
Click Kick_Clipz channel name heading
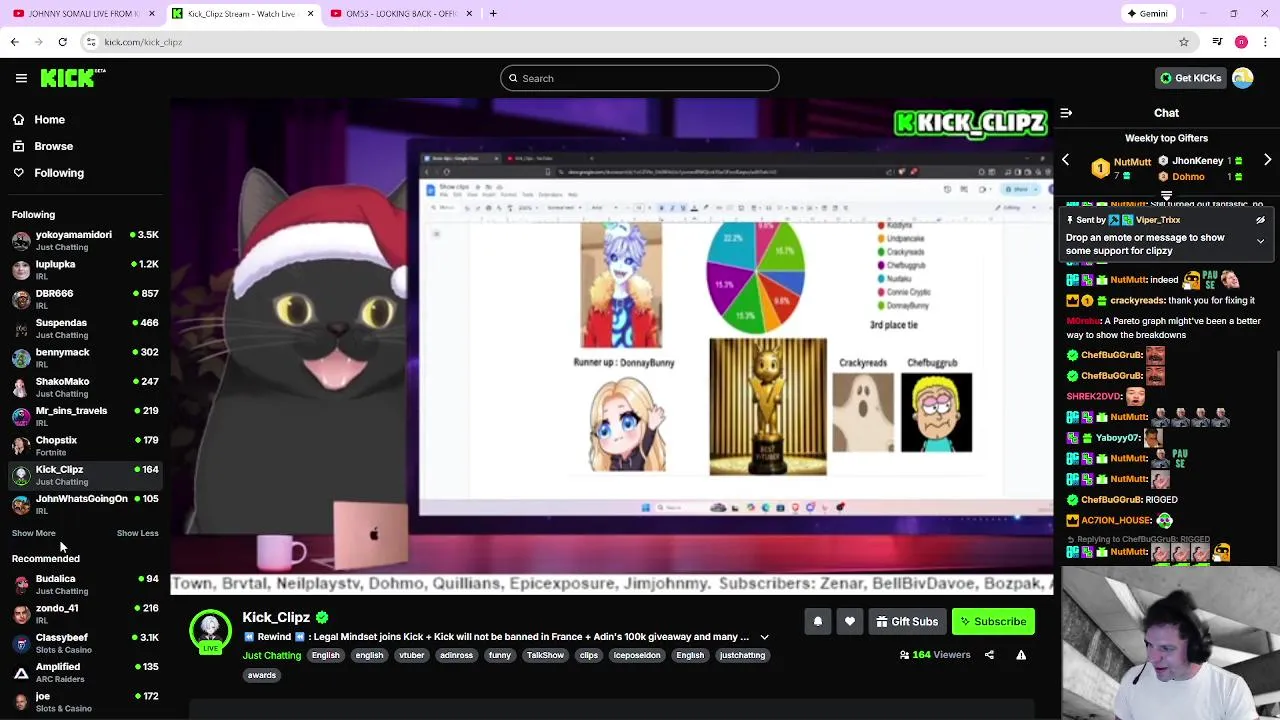(276, 618)
